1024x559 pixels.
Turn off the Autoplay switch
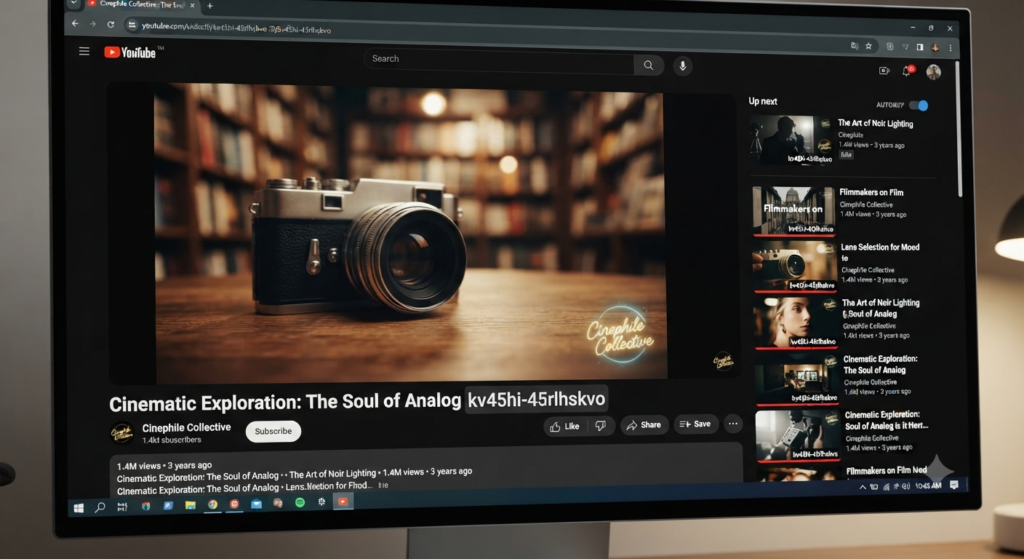click(919, 105)
